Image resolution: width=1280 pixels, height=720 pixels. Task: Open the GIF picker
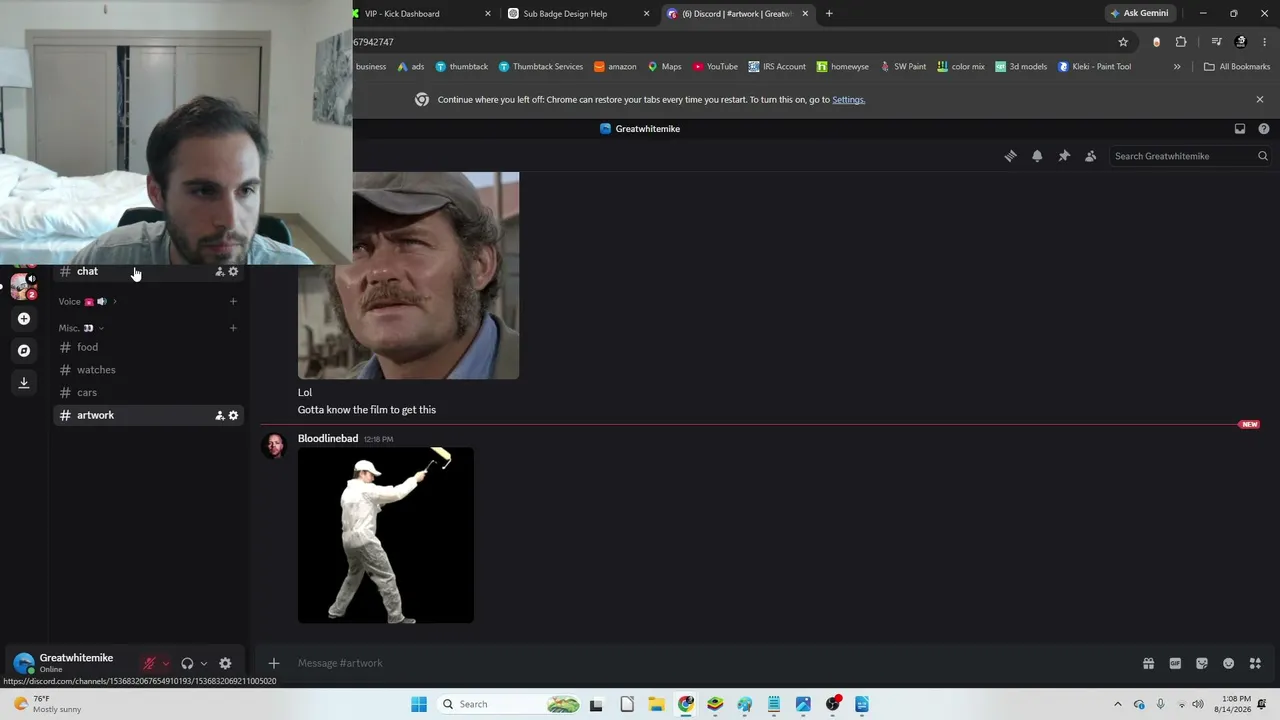click(x=1175, y=663)
